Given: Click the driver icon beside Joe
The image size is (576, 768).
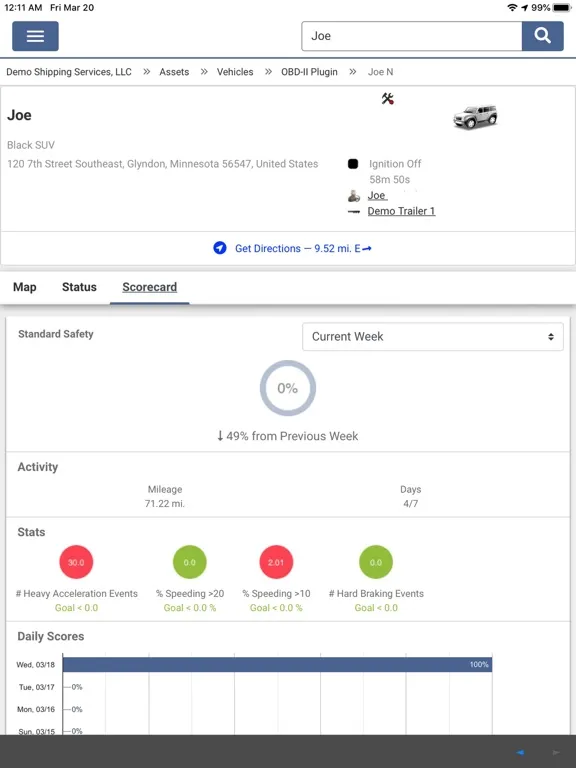Looking at the screenshot, I should click(354, 196).
